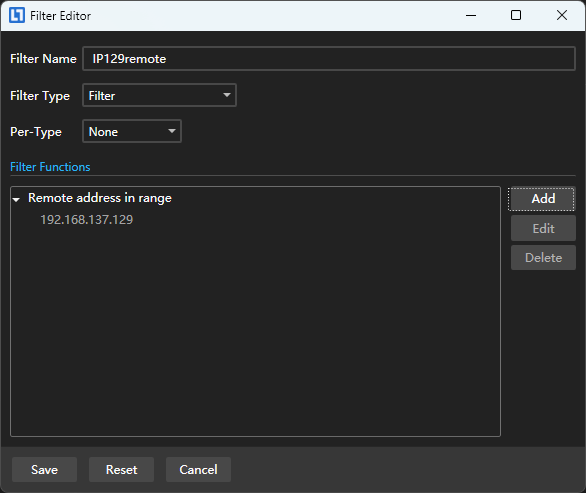Click the Delete button
Viewport: 586px width, 493px height.
(x=543, y=258)
